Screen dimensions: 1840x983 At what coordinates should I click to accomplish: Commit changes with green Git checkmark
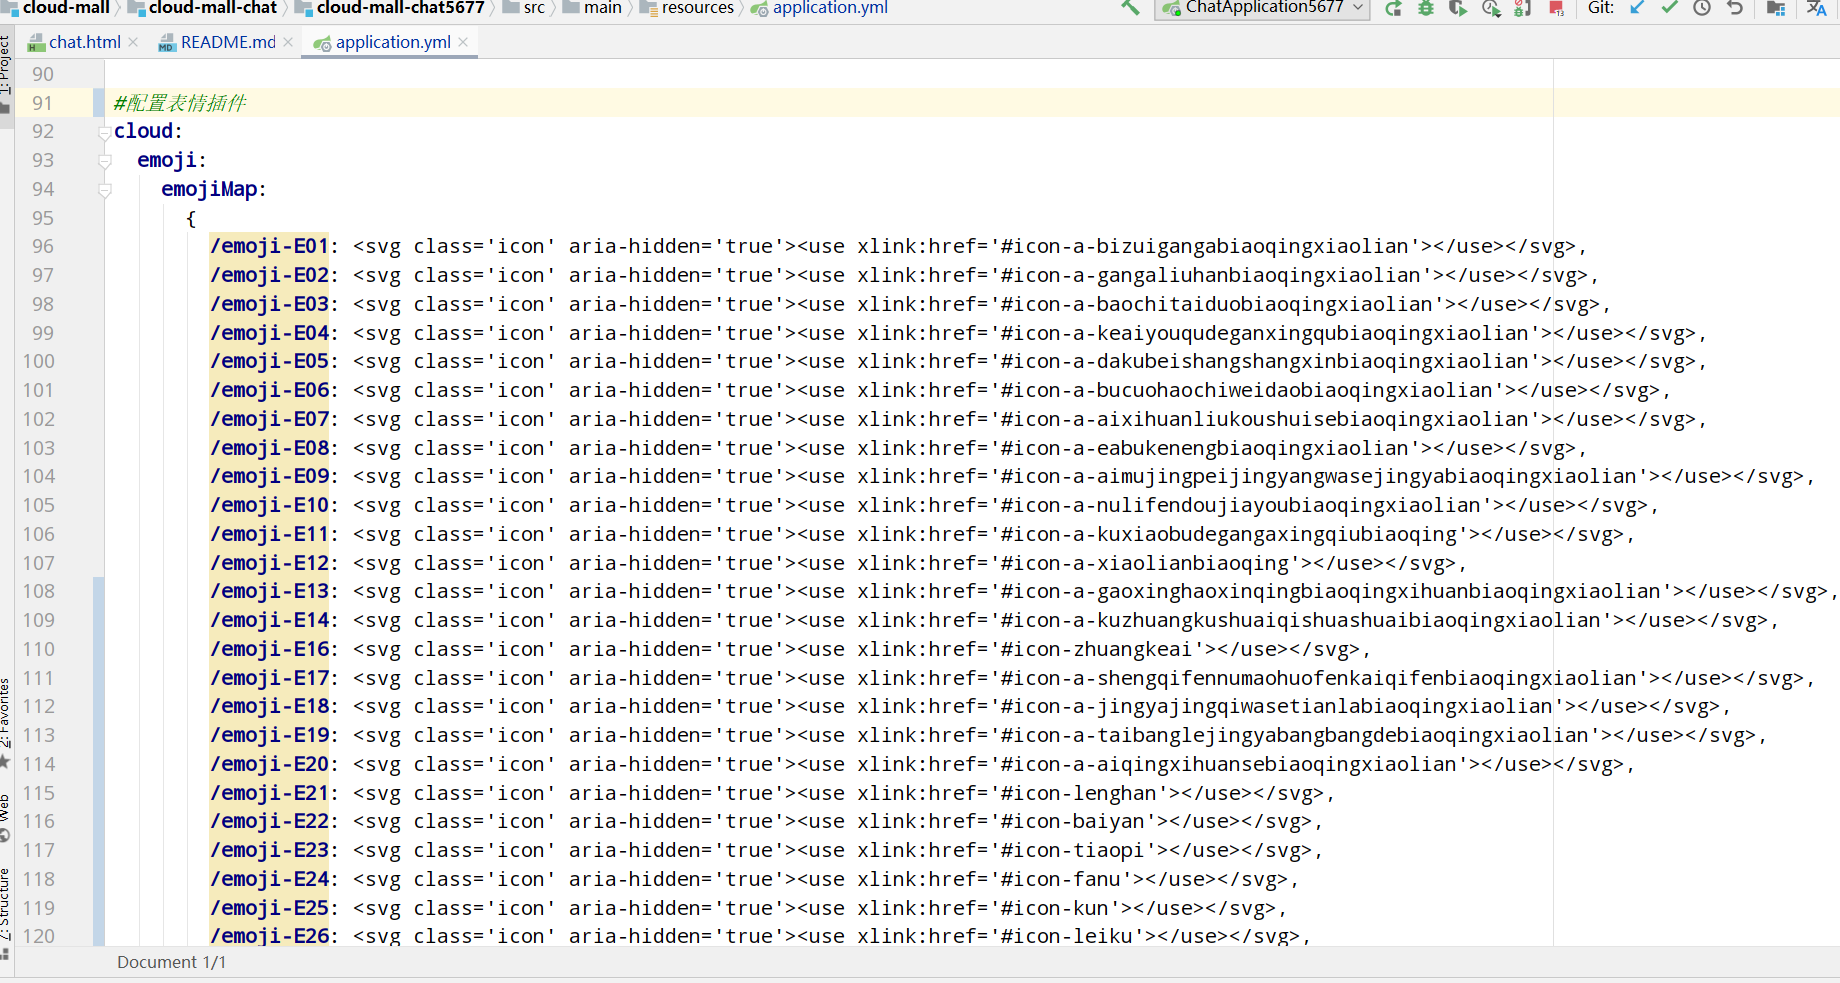click(1669, 8)
